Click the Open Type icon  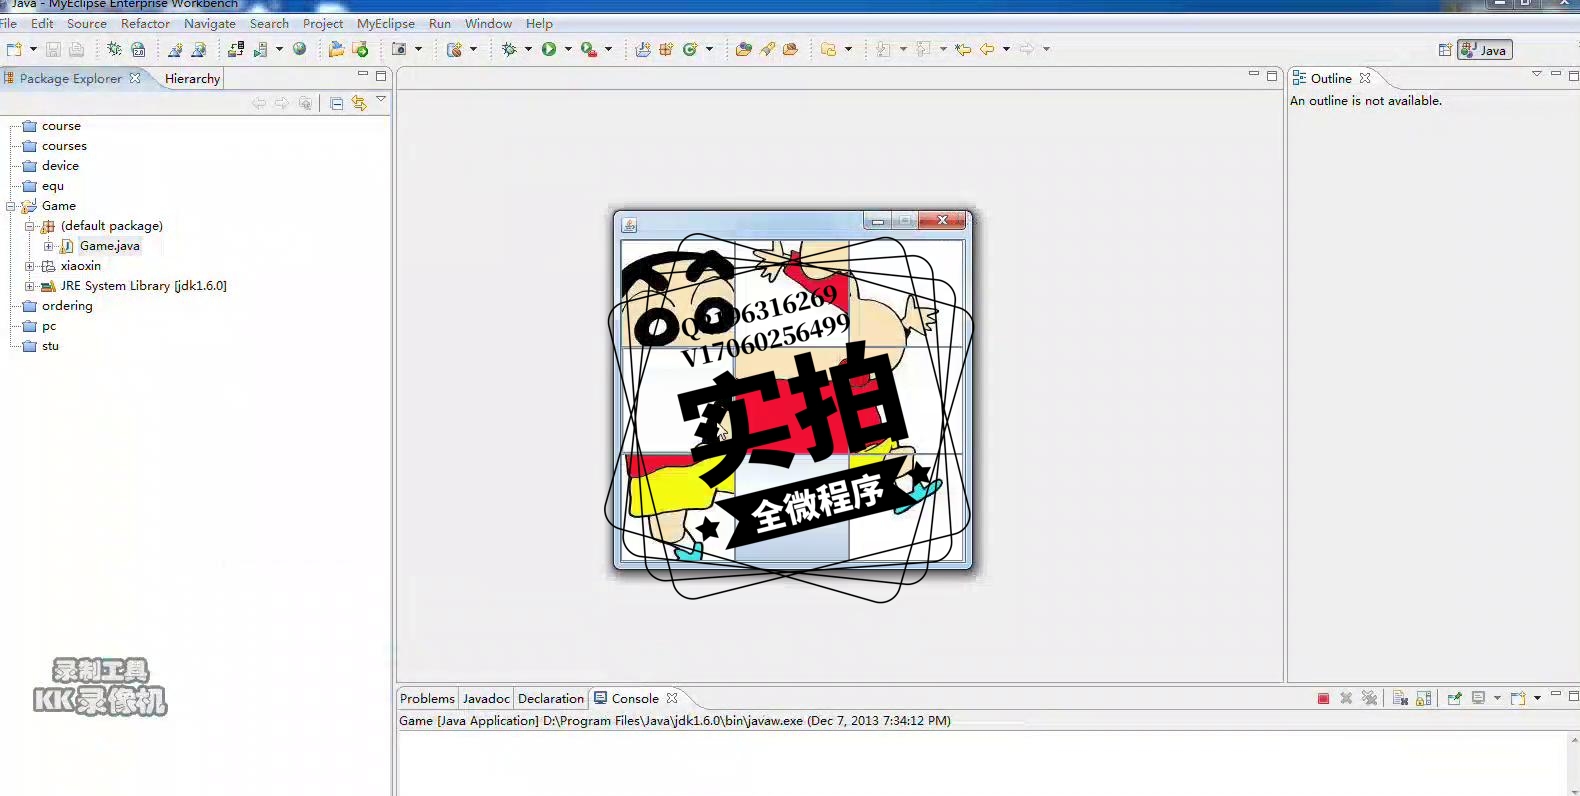(743, 49)
